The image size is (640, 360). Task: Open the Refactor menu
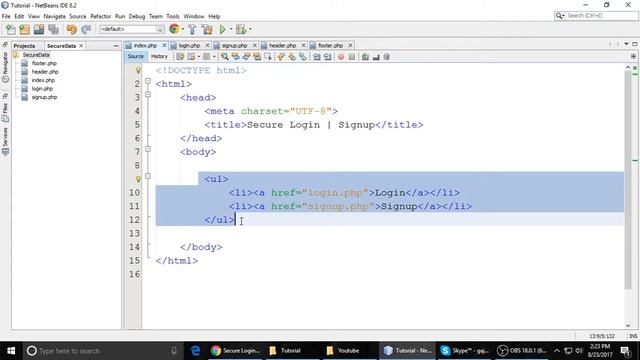(x=100, y=16)
